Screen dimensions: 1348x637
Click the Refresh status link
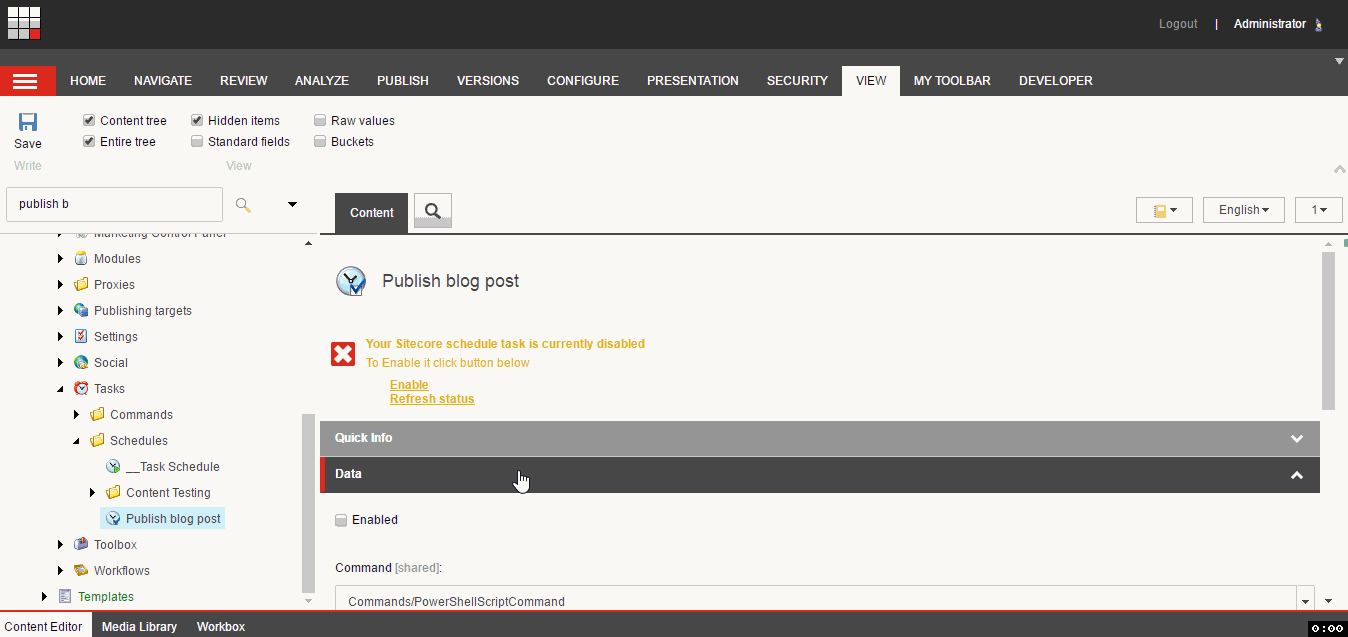pyautogui.click(x=432, y=399)
